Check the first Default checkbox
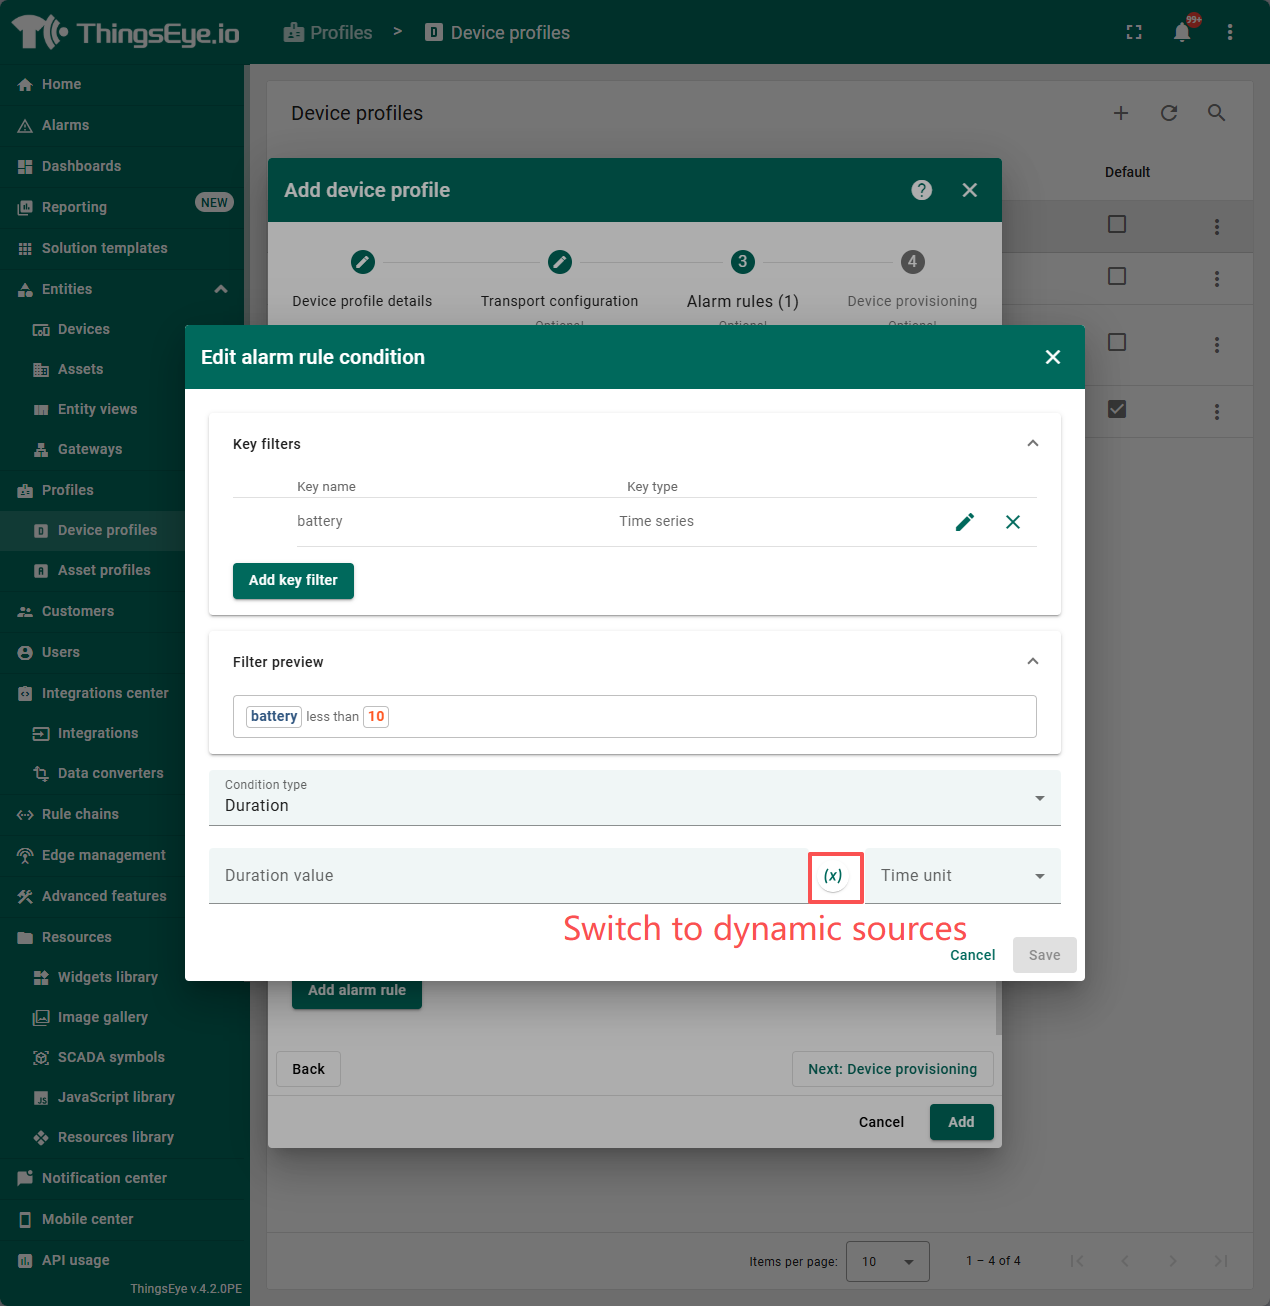This screenshot has width=1270, height=1306. click(1117, 224)
